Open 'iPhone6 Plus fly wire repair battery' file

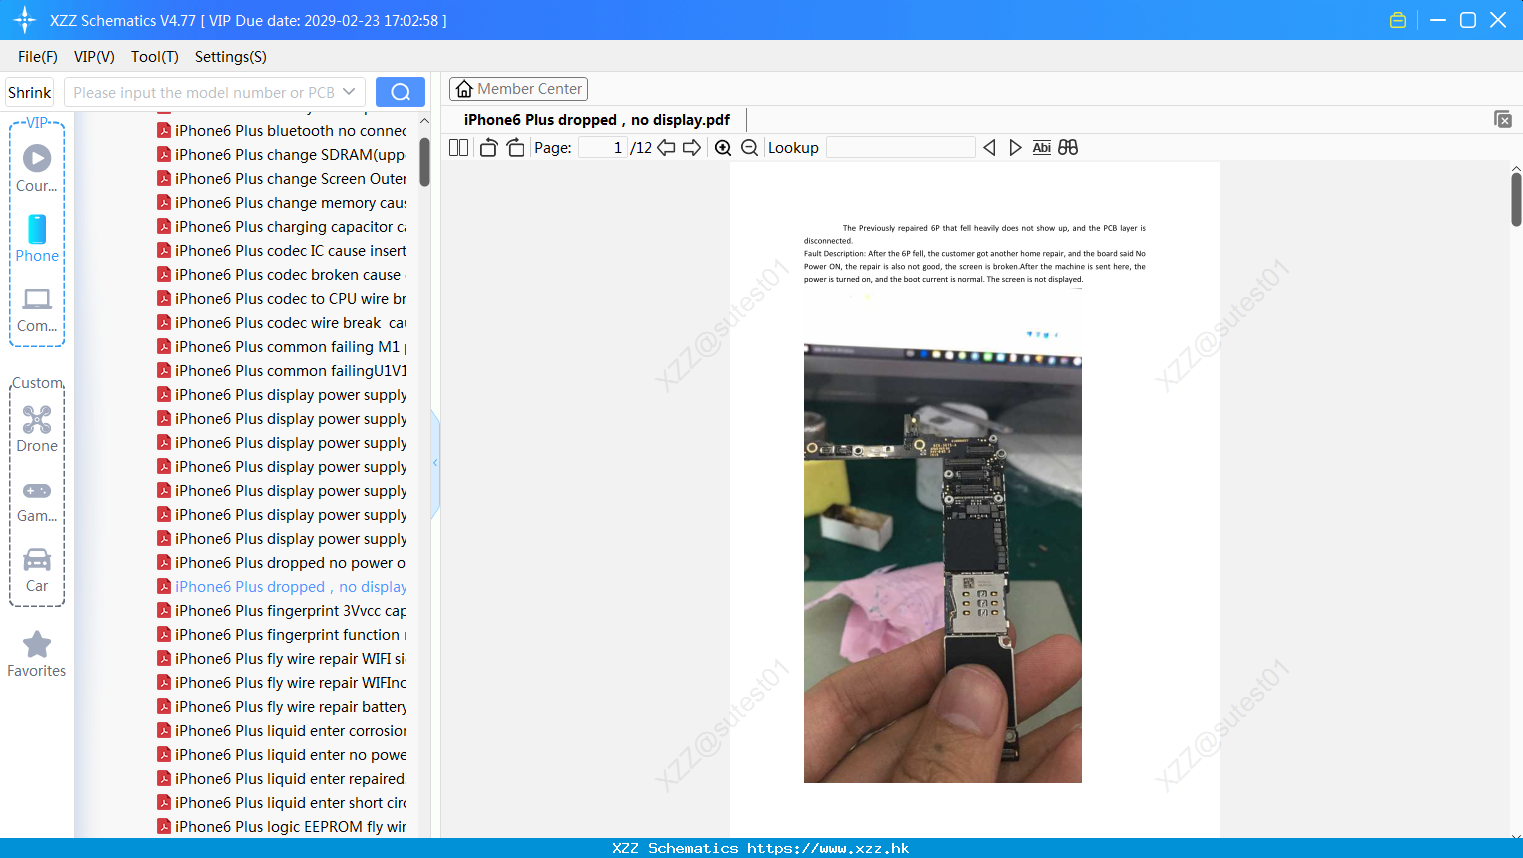tap(282, 707)
